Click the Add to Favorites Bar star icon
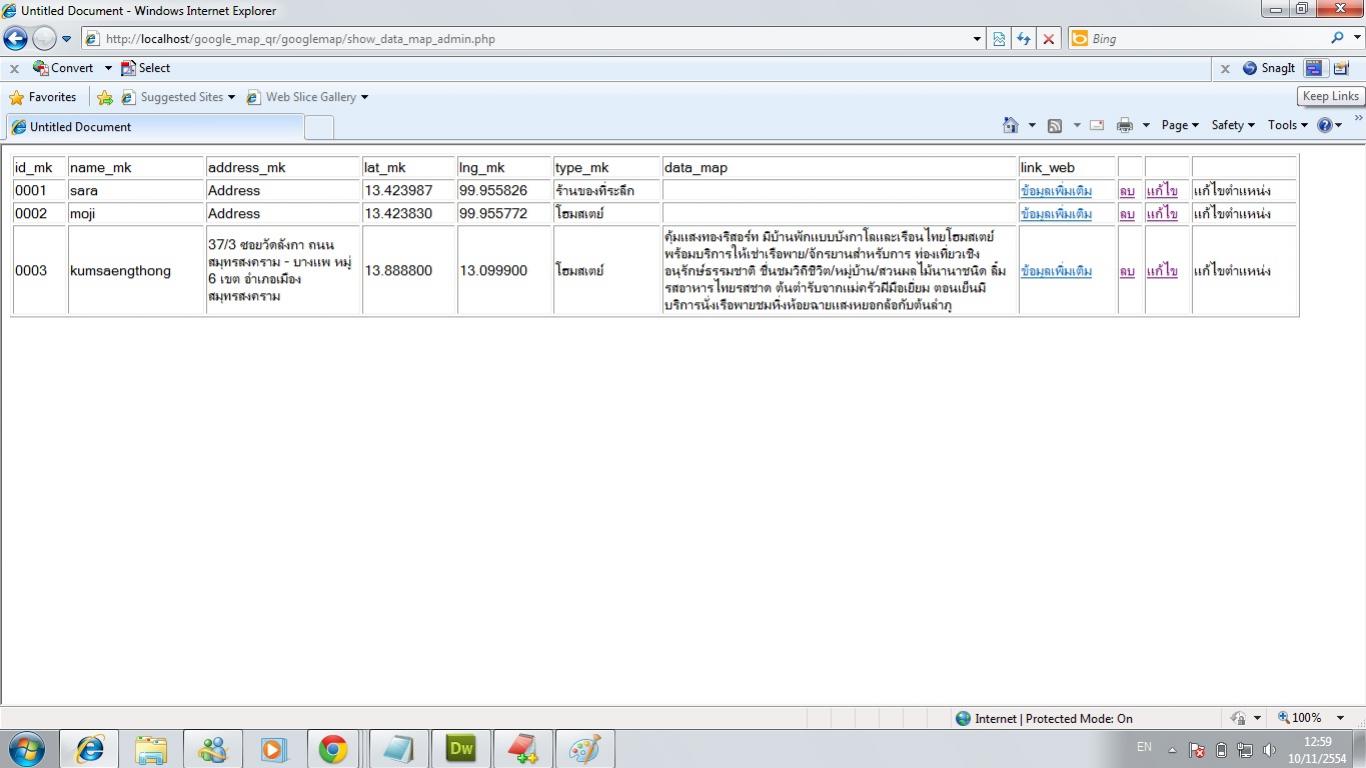This screenshot has height=768, width=1366. click(x=105, y=97)
